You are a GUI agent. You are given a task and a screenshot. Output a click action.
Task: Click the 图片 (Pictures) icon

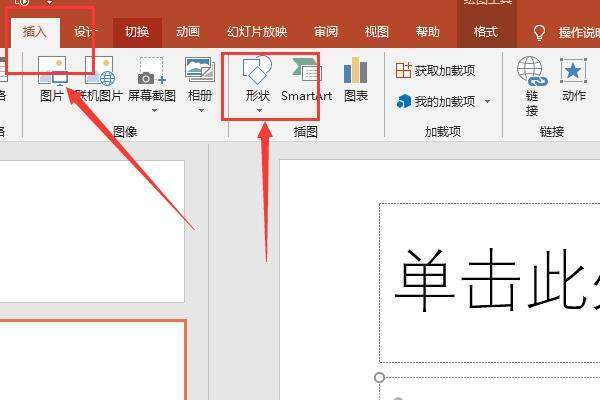click(x=51, y=72)
